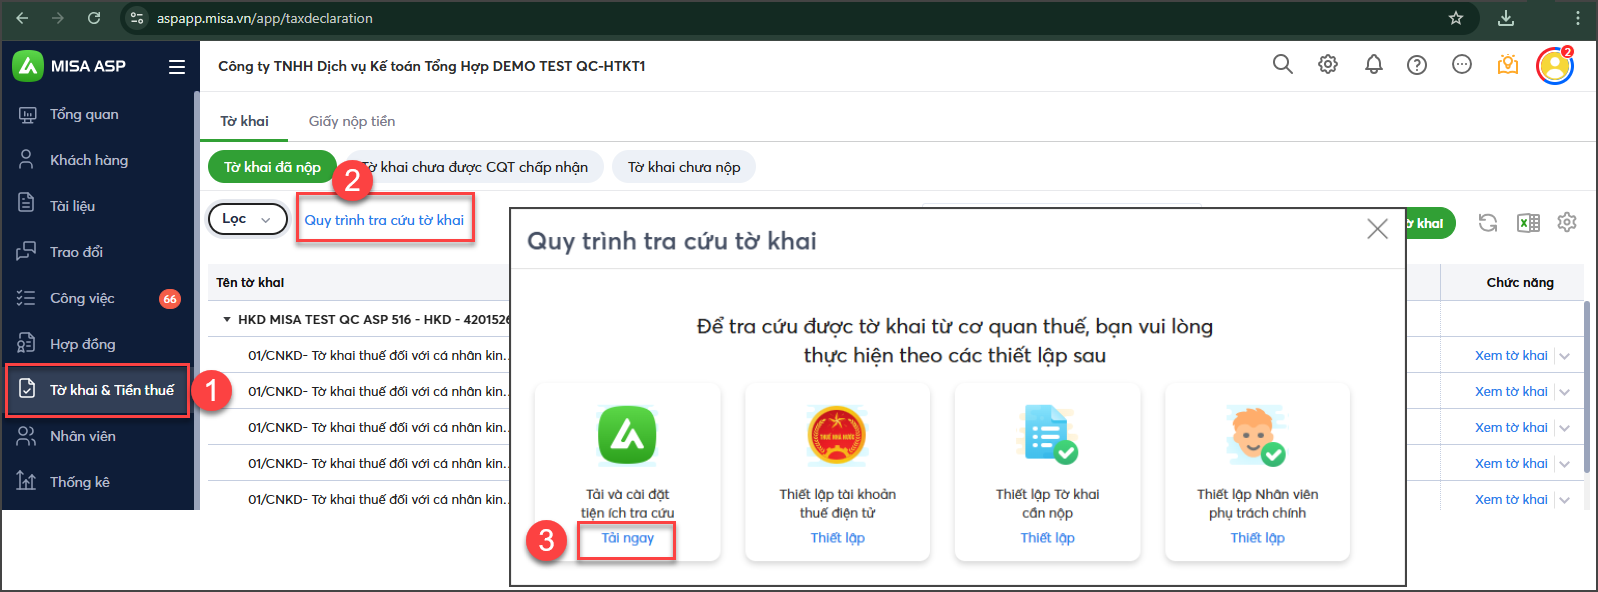1598x592 pixels.
Task: Open settings gear in top header
Action: click(x=1328, y=65)
